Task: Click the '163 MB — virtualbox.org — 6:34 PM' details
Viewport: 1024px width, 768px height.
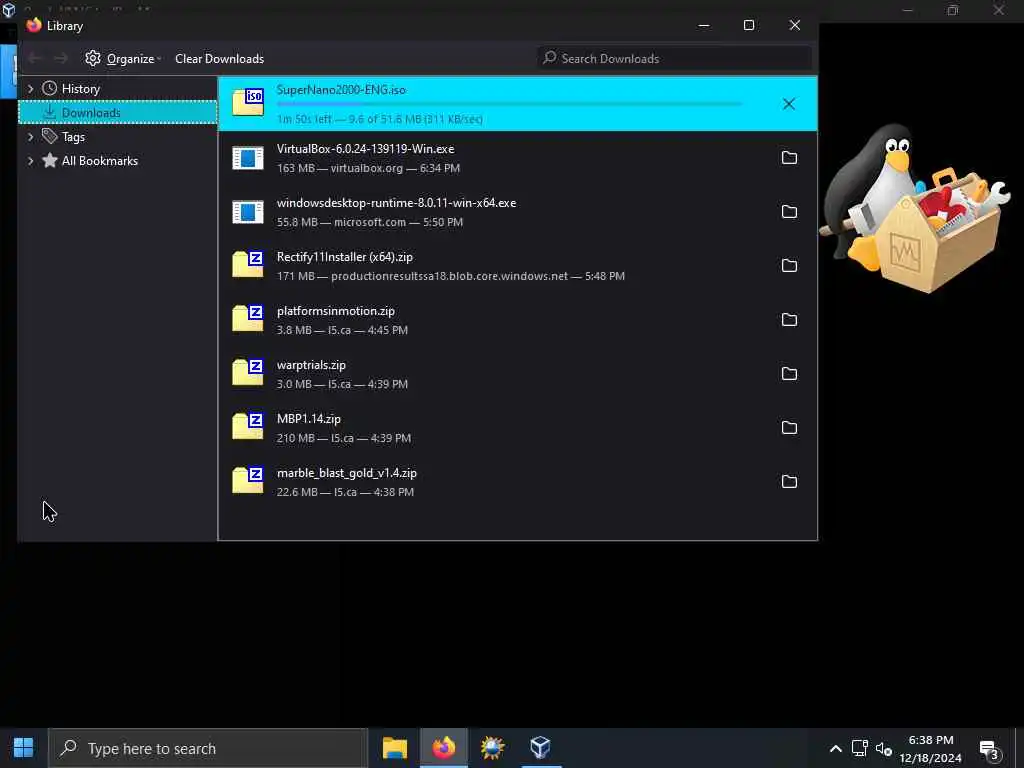Action: click(368, 168)
